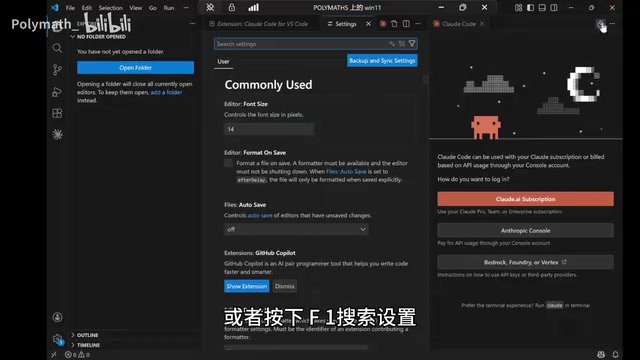640x360 pixels.
Task: Choose Anthropic Console login
Action: pos(525,231)
